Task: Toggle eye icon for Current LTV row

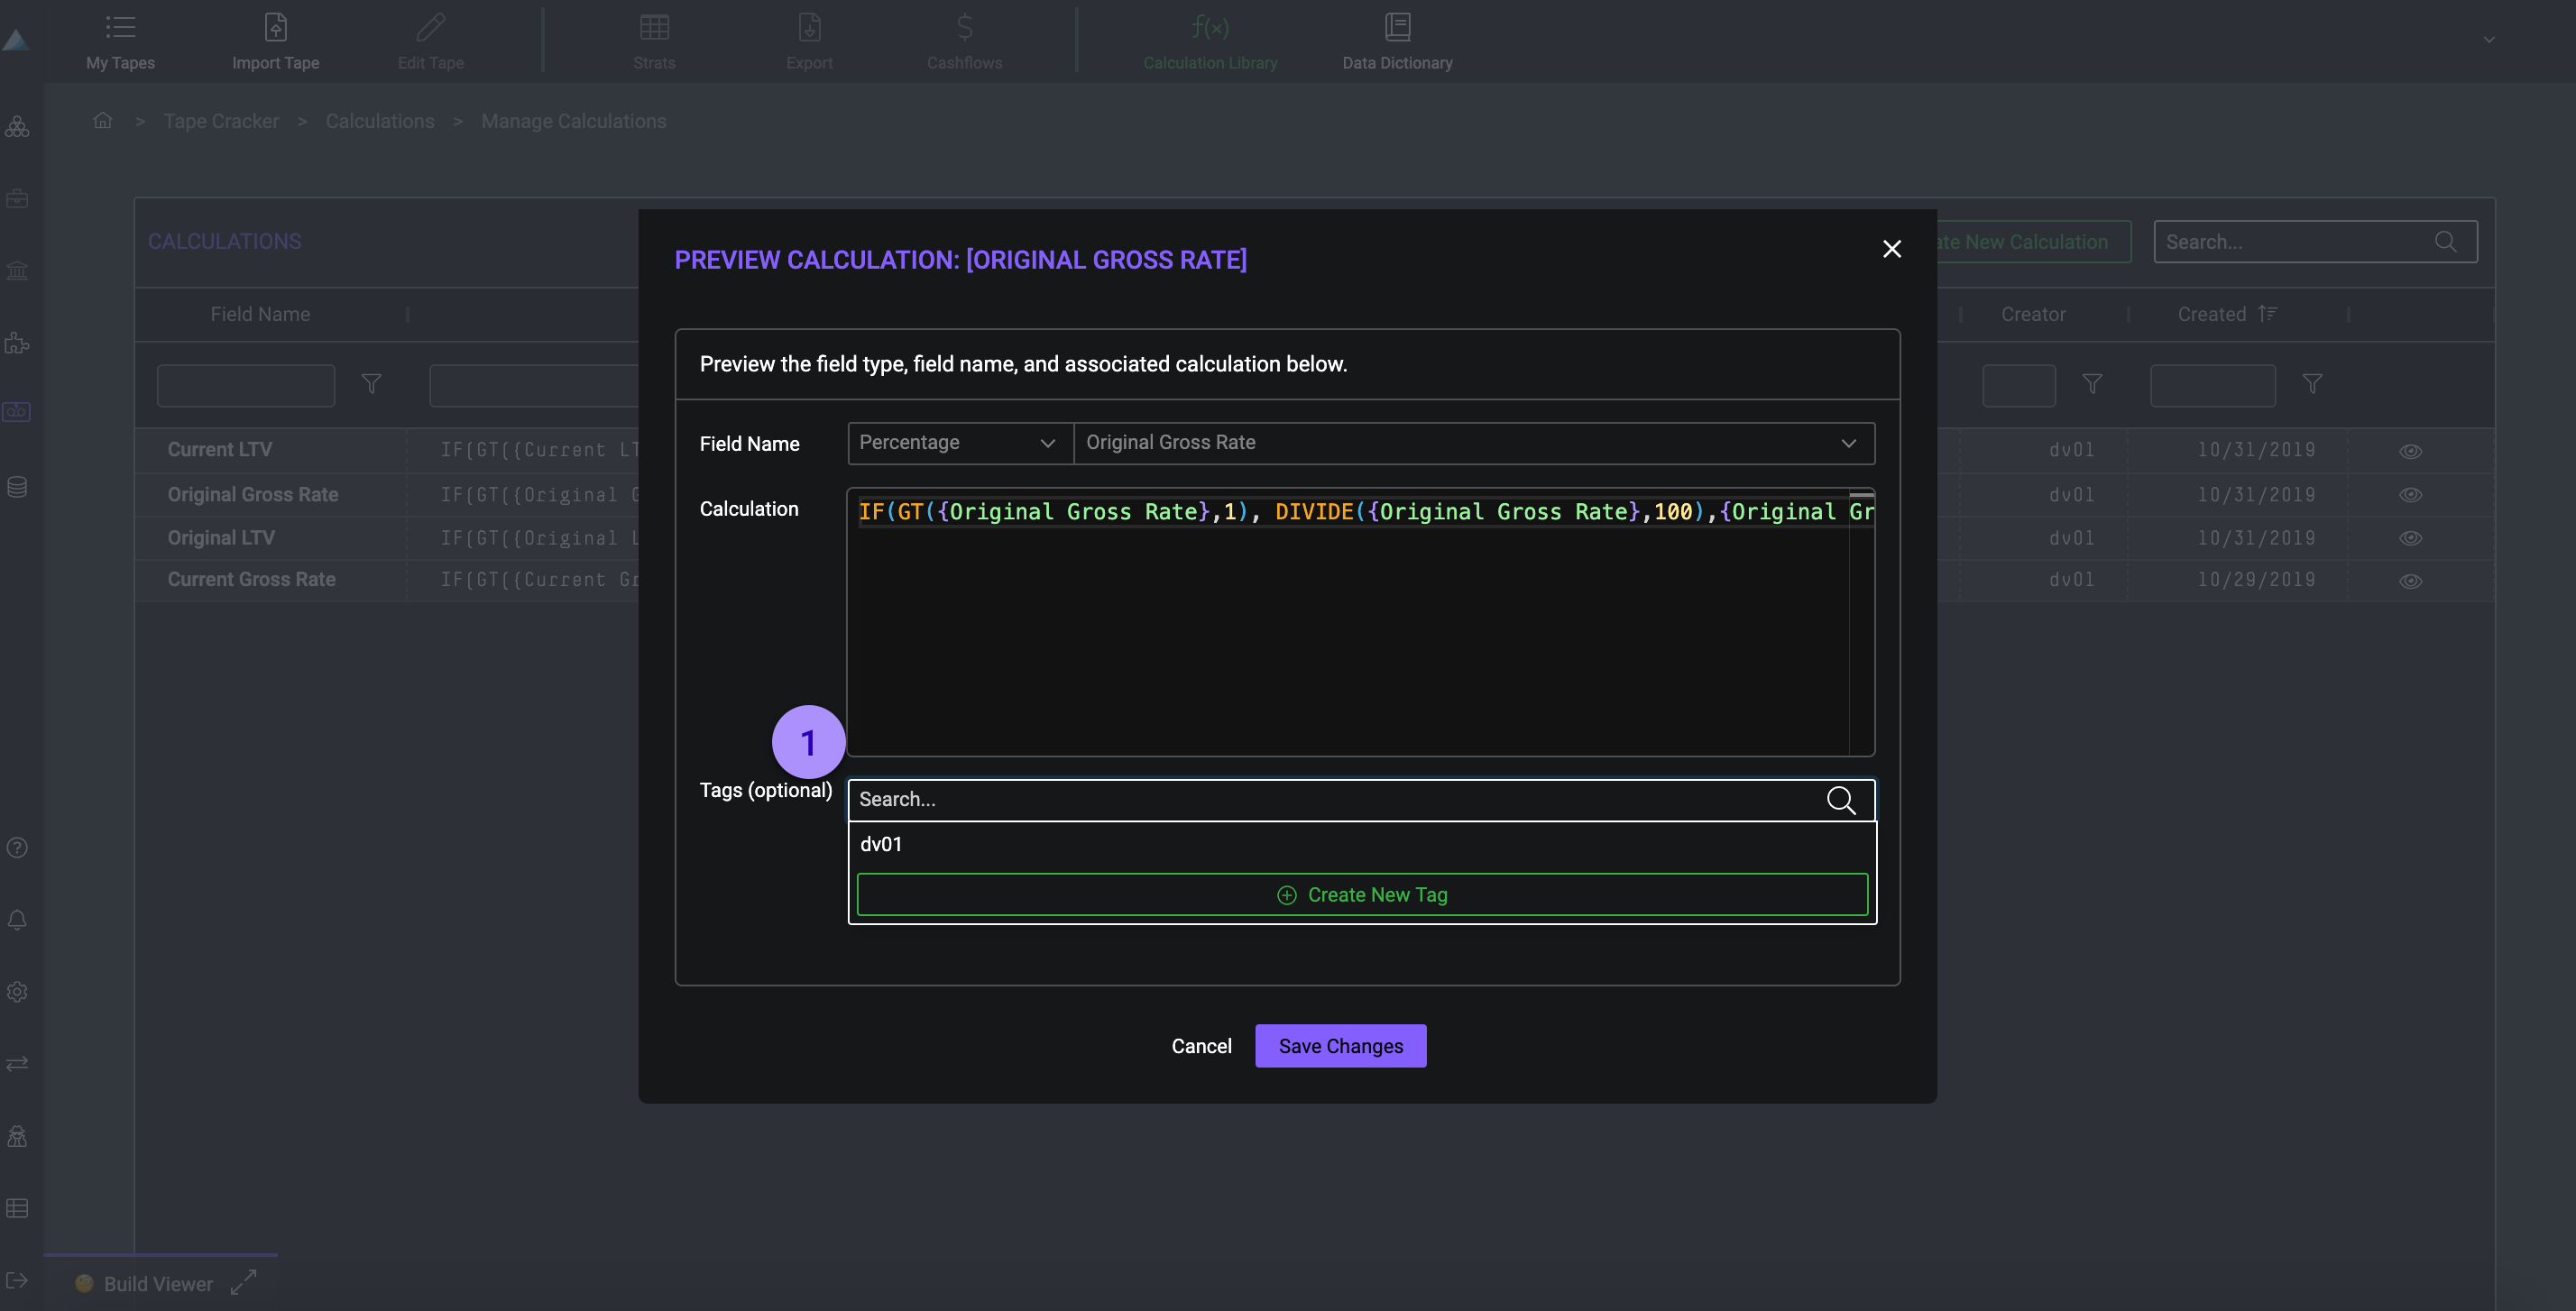Action: [x=2410, y=451]
